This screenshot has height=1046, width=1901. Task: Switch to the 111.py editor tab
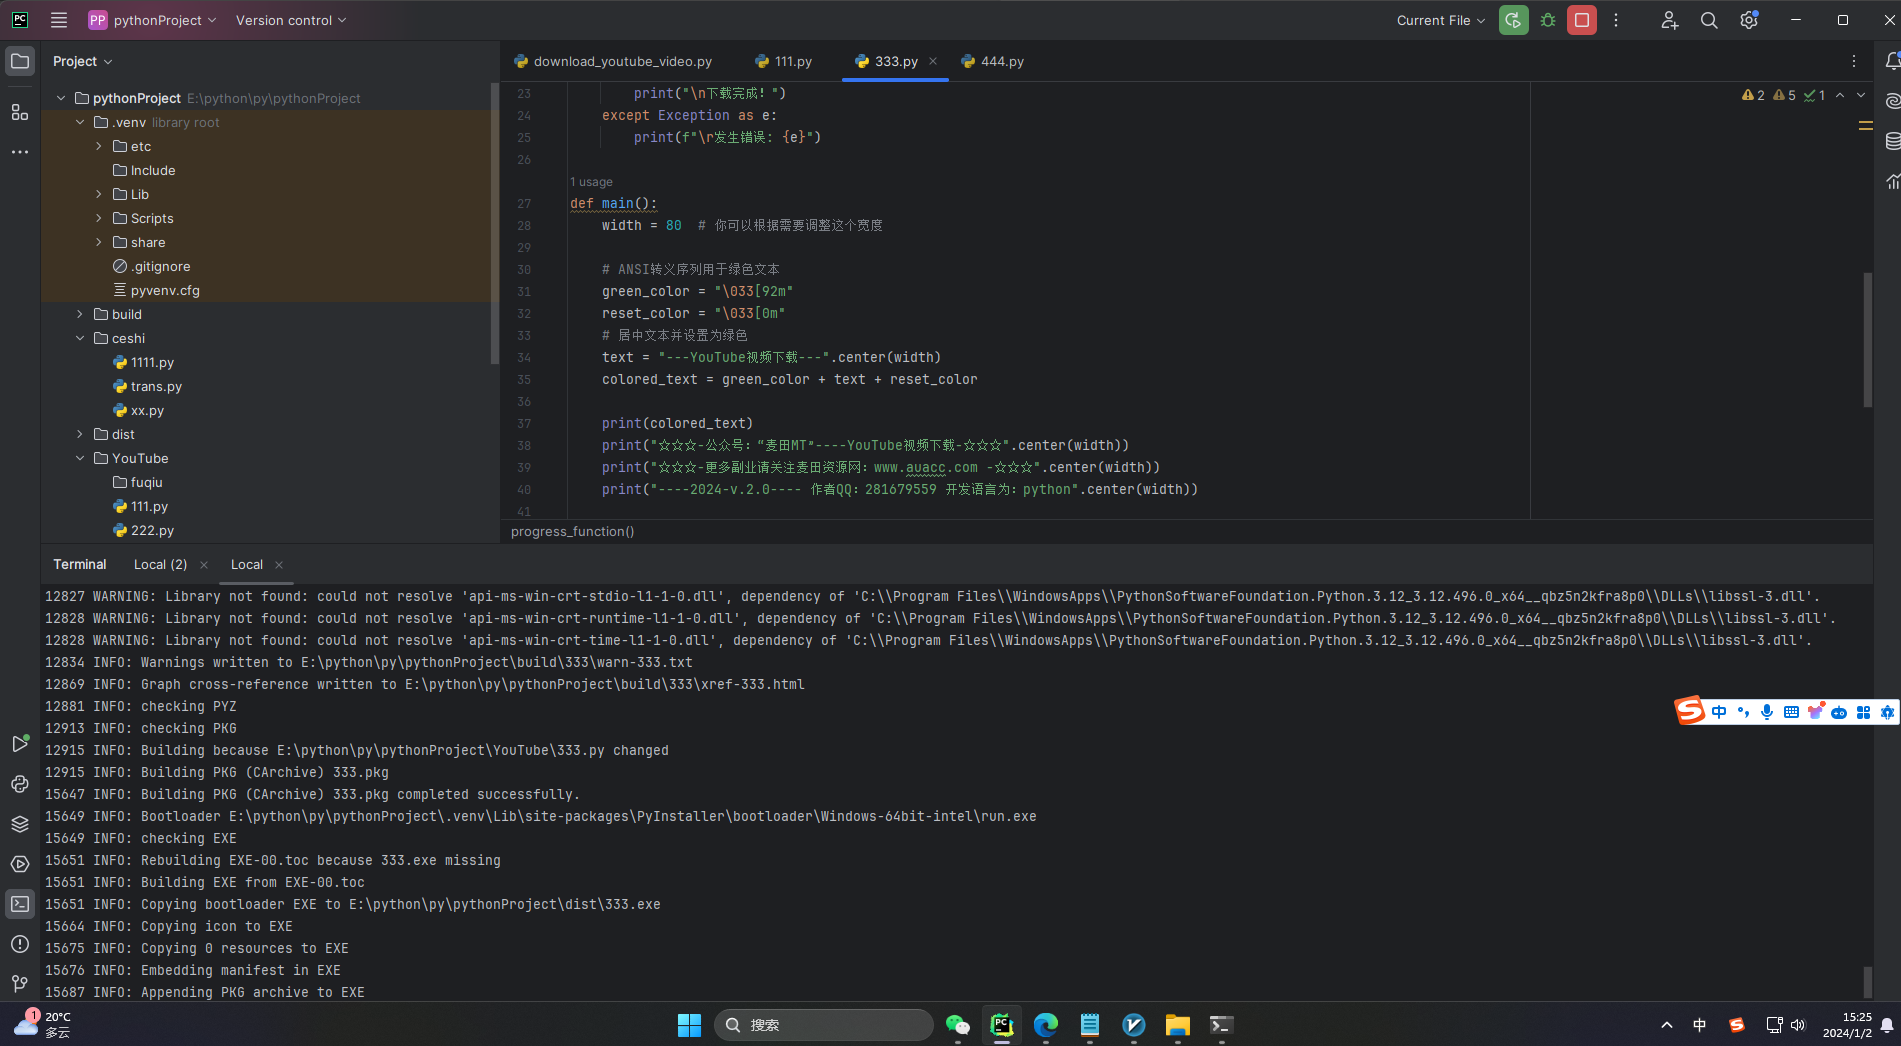coord(784,61)
